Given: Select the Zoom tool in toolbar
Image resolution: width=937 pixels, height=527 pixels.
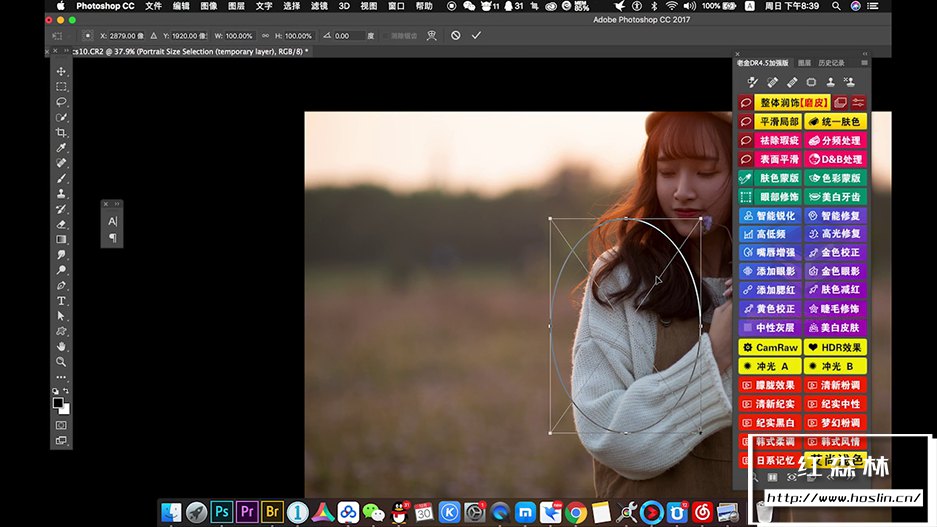Looking at the screenshot, I should pos(61,361).
